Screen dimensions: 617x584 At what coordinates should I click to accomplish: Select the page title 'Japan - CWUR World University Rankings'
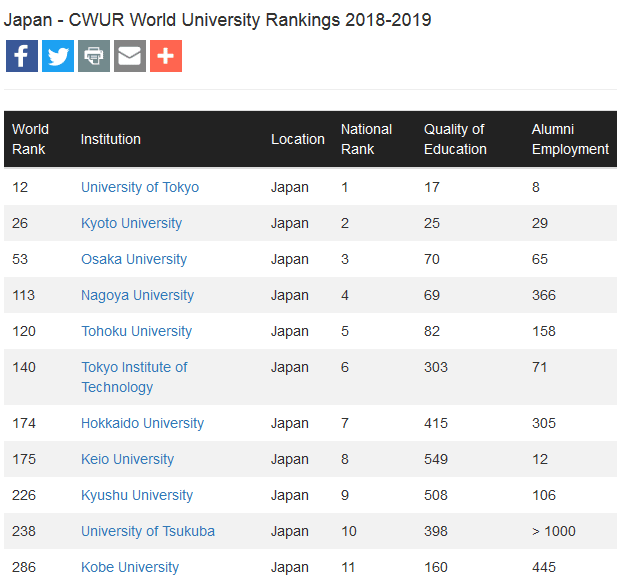172,20
